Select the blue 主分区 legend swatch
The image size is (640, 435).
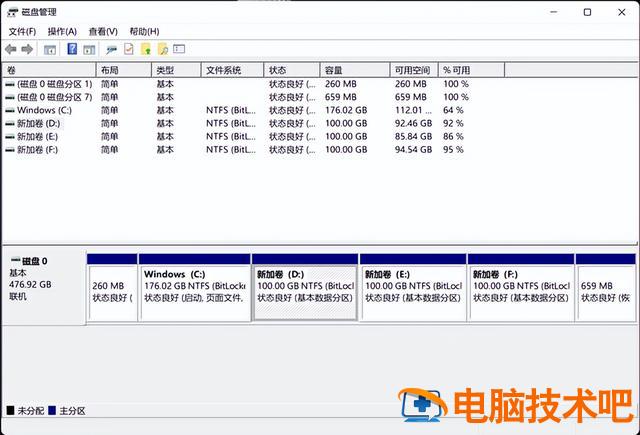tap(52, 411)
